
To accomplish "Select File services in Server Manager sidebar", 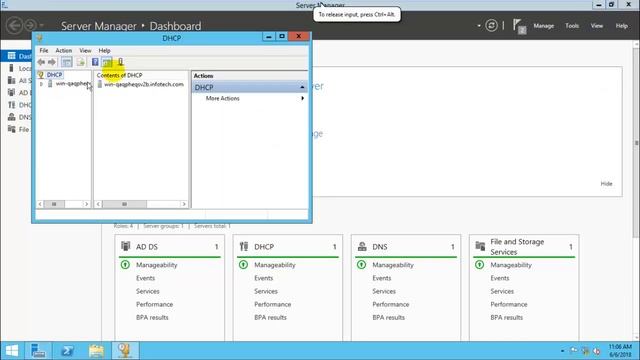I will (19, 129).
